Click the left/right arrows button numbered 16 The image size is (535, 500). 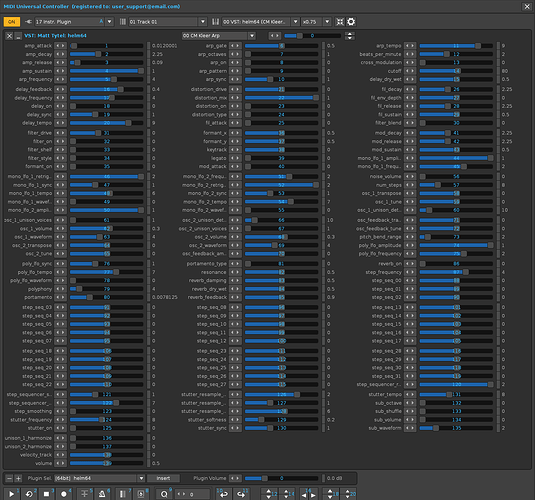click(308, 494)
